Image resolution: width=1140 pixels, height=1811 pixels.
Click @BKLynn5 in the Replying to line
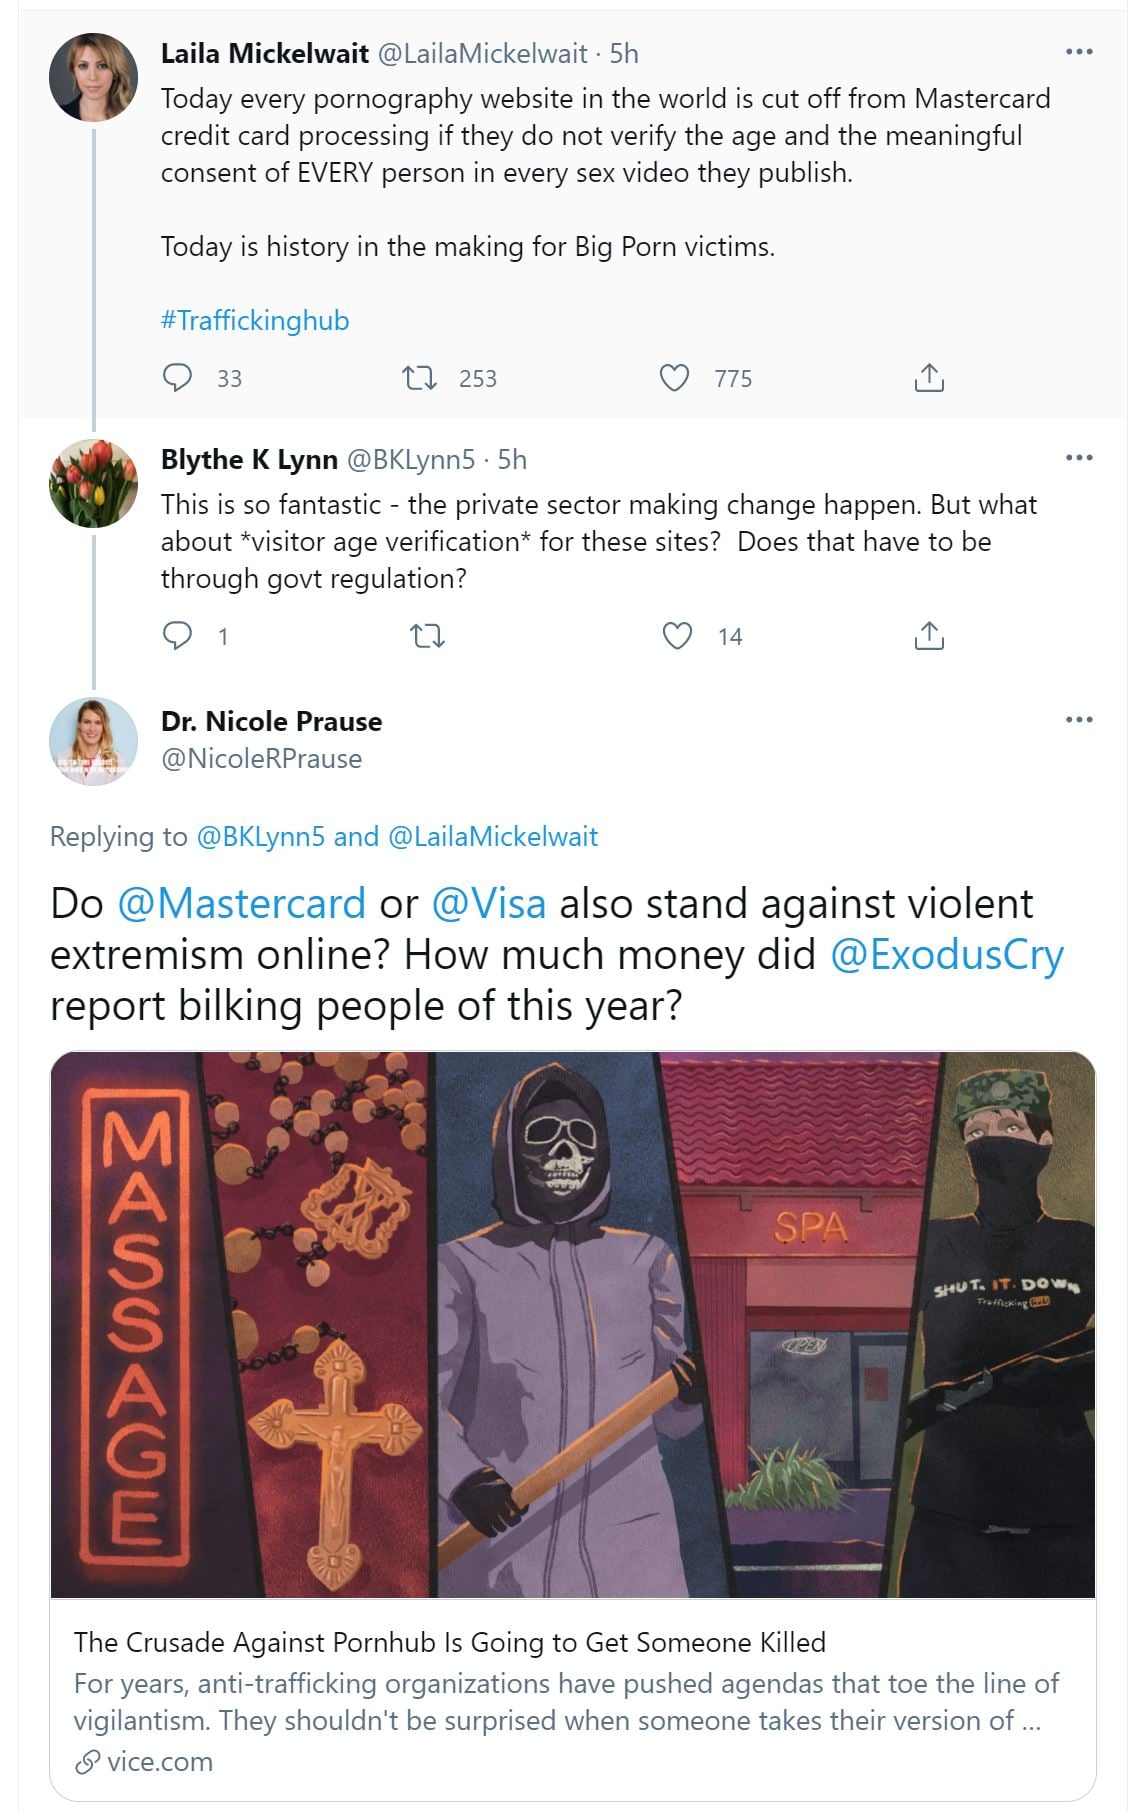pyautogui.click(x=260, y=837)
